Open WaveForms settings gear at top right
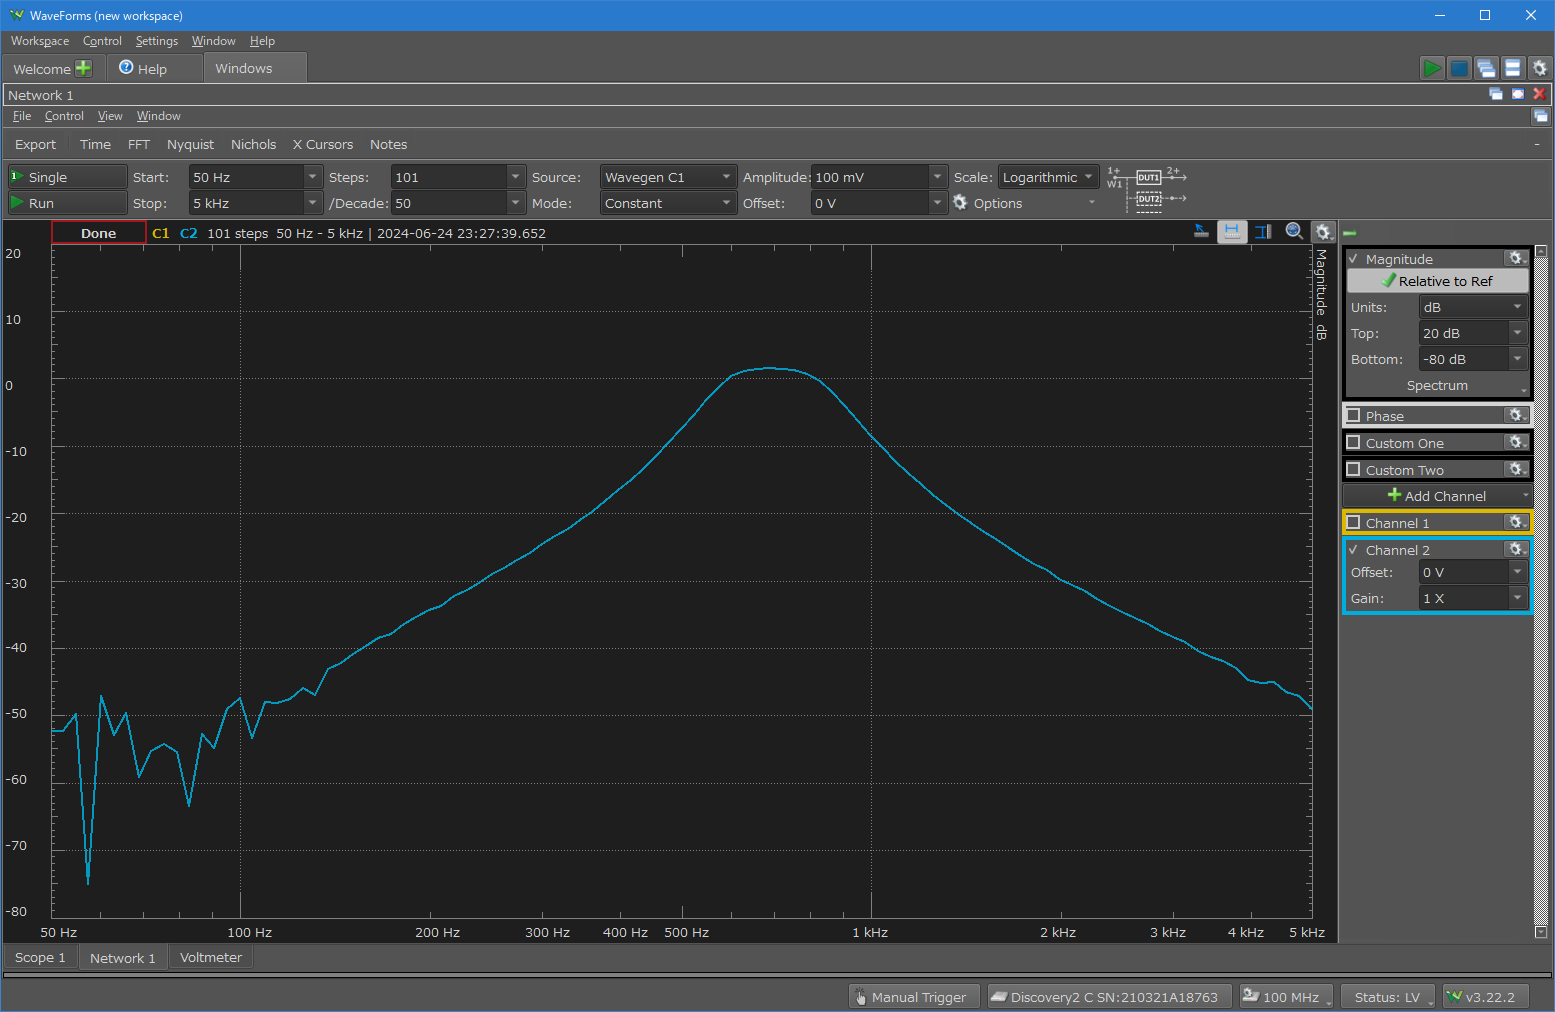 point(1540,68)
